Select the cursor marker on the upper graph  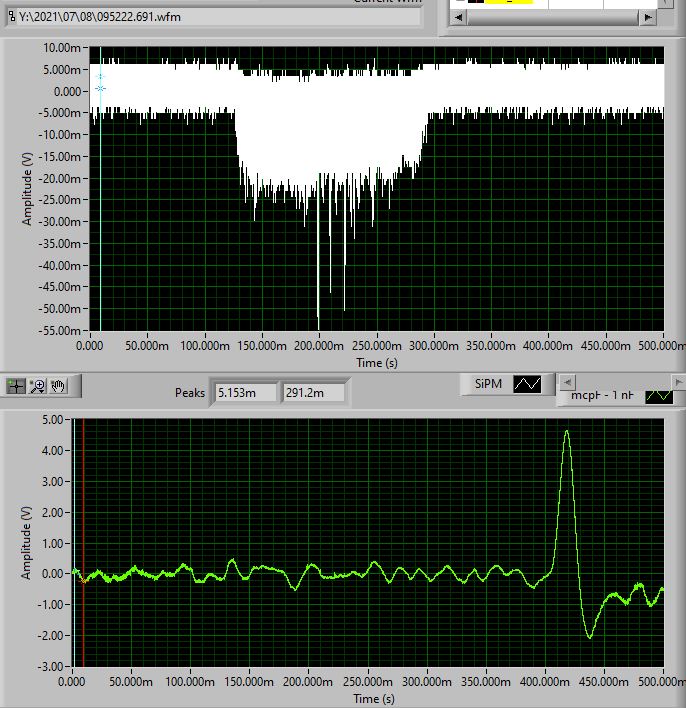tap(101, 88)
